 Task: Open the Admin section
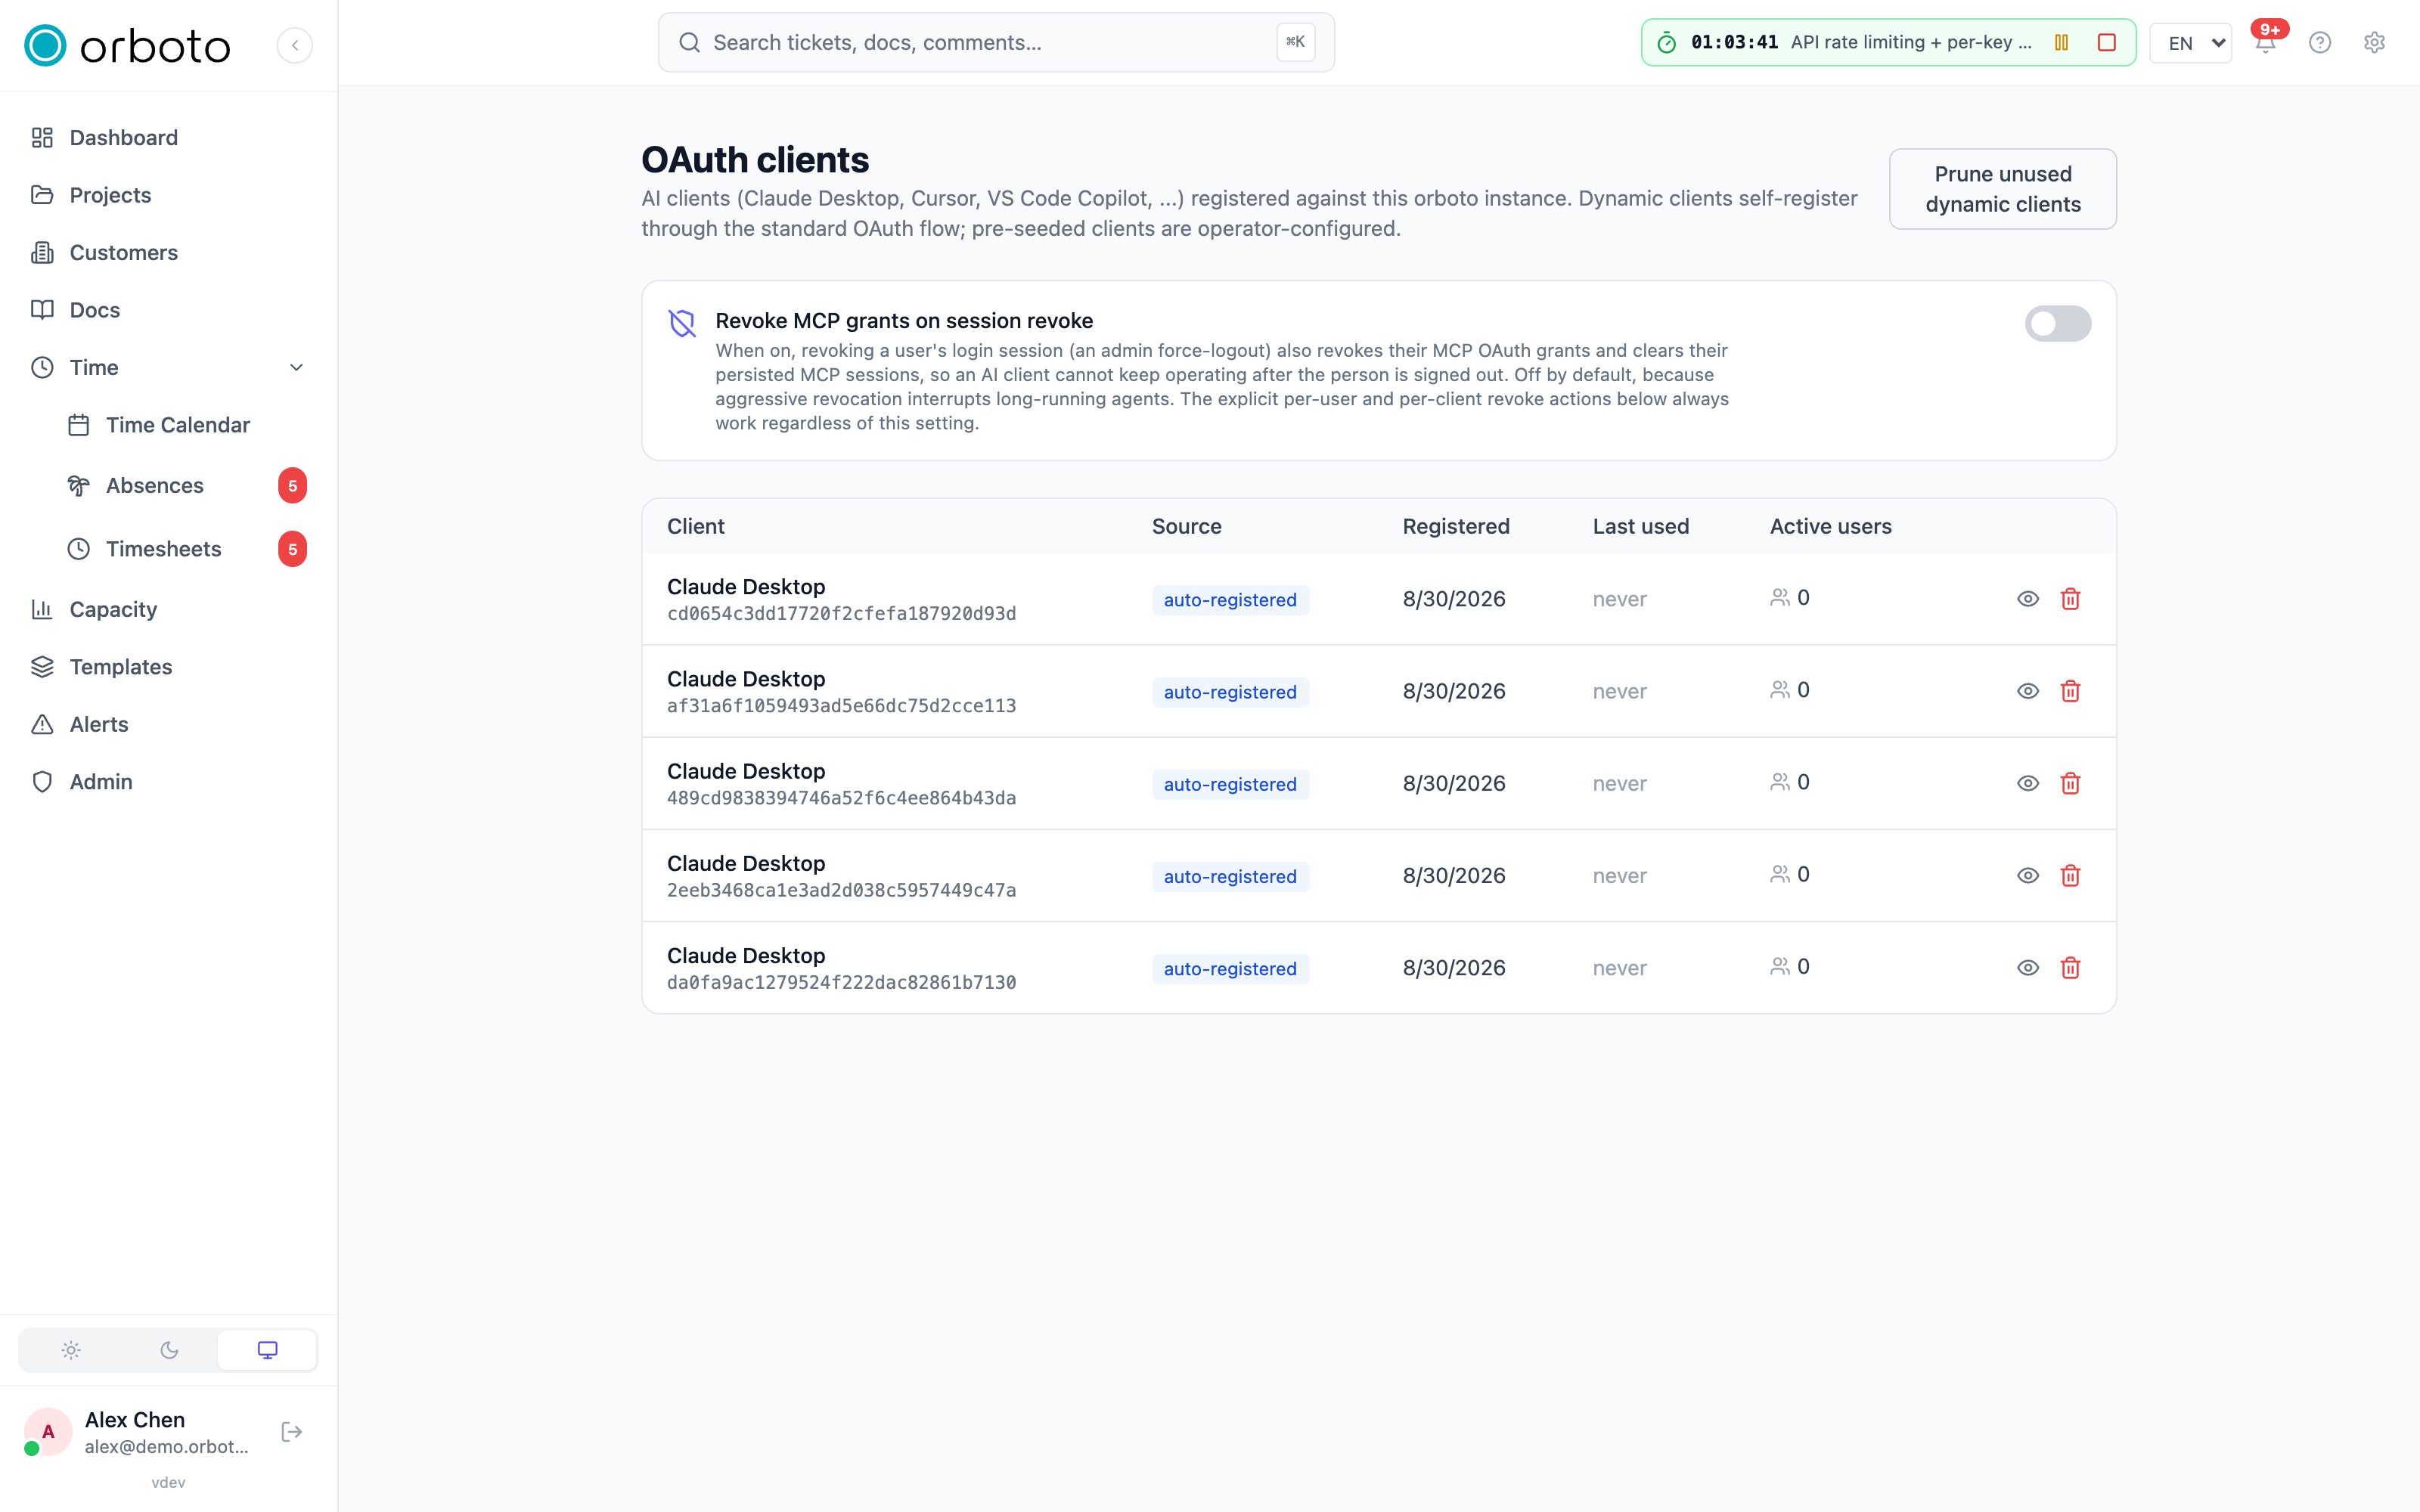click(x=168, y=782)
